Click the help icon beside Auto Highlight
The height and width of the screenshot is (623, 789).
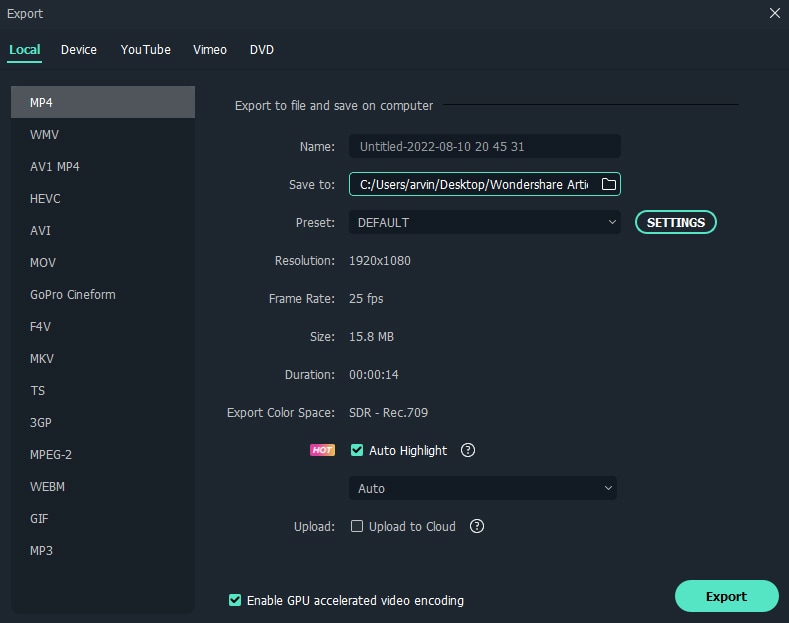467,450
